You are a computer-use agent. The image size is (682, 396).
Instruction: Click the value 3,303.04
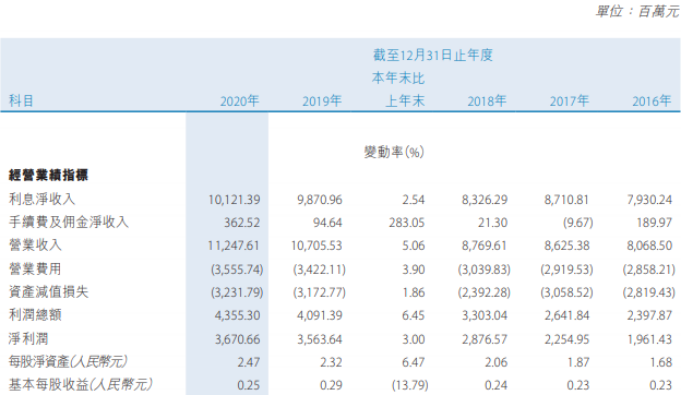485,315
